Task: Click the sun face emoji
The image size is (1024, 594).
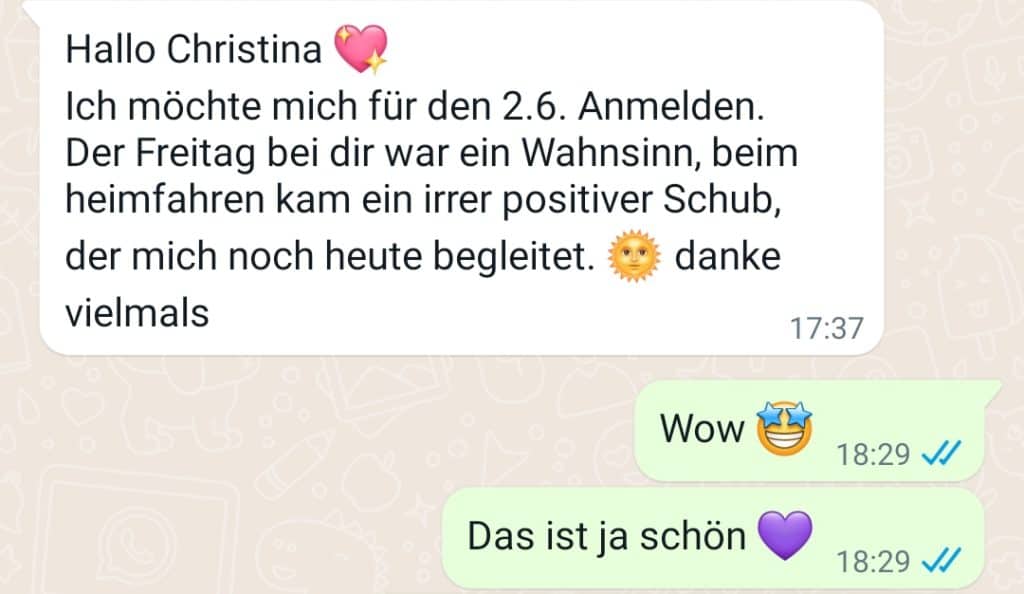Action: tap(633, 256)
